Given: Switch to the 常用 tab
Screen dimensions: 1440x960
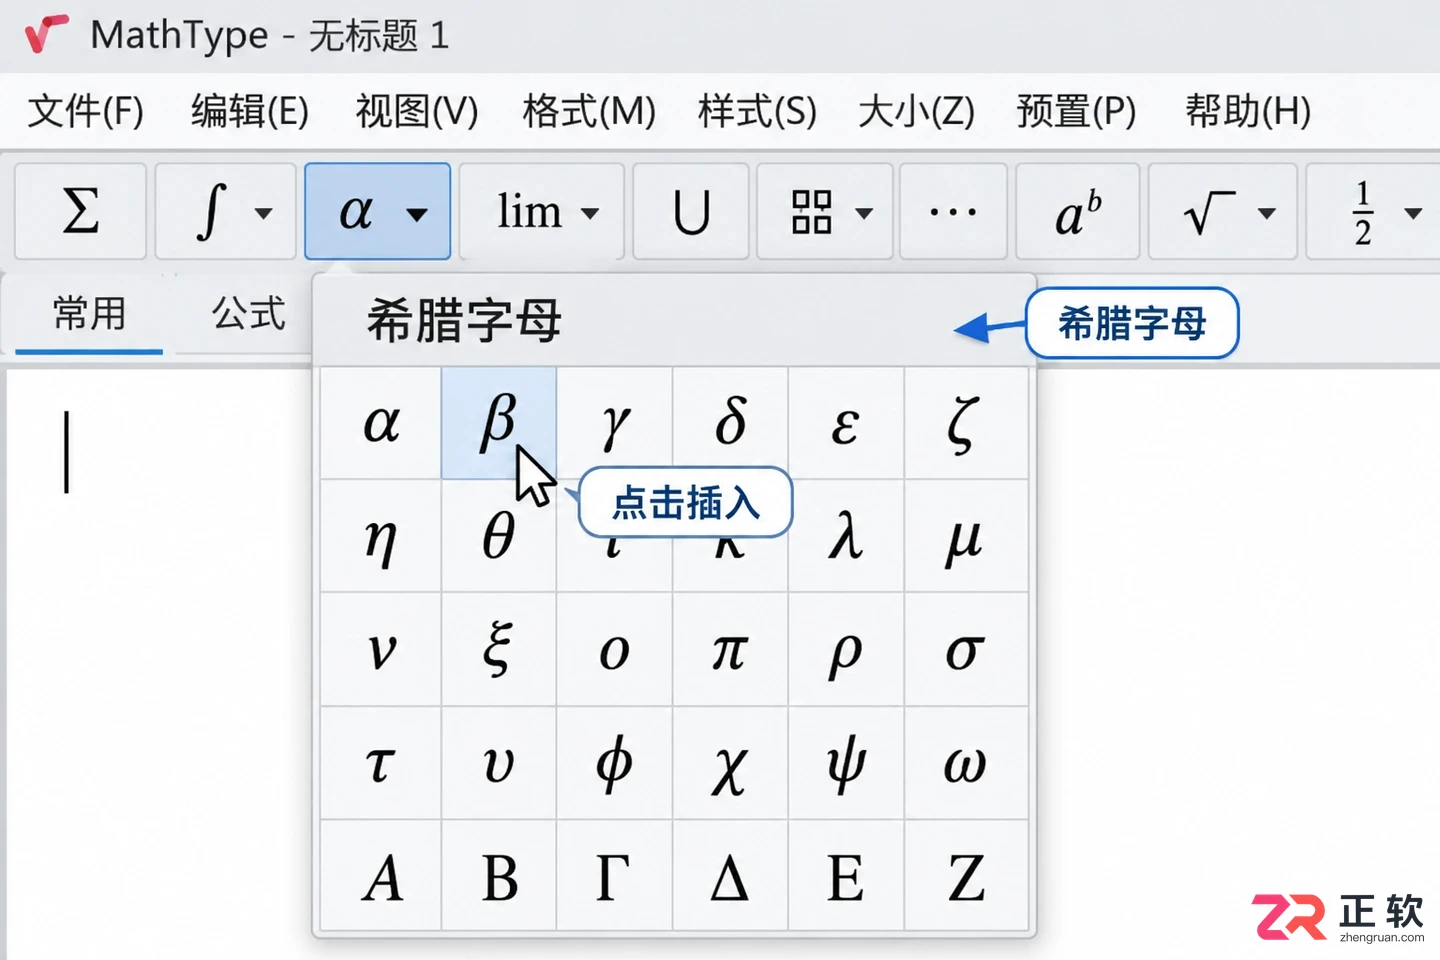Looking at the screenshot, I should [89, 315].
